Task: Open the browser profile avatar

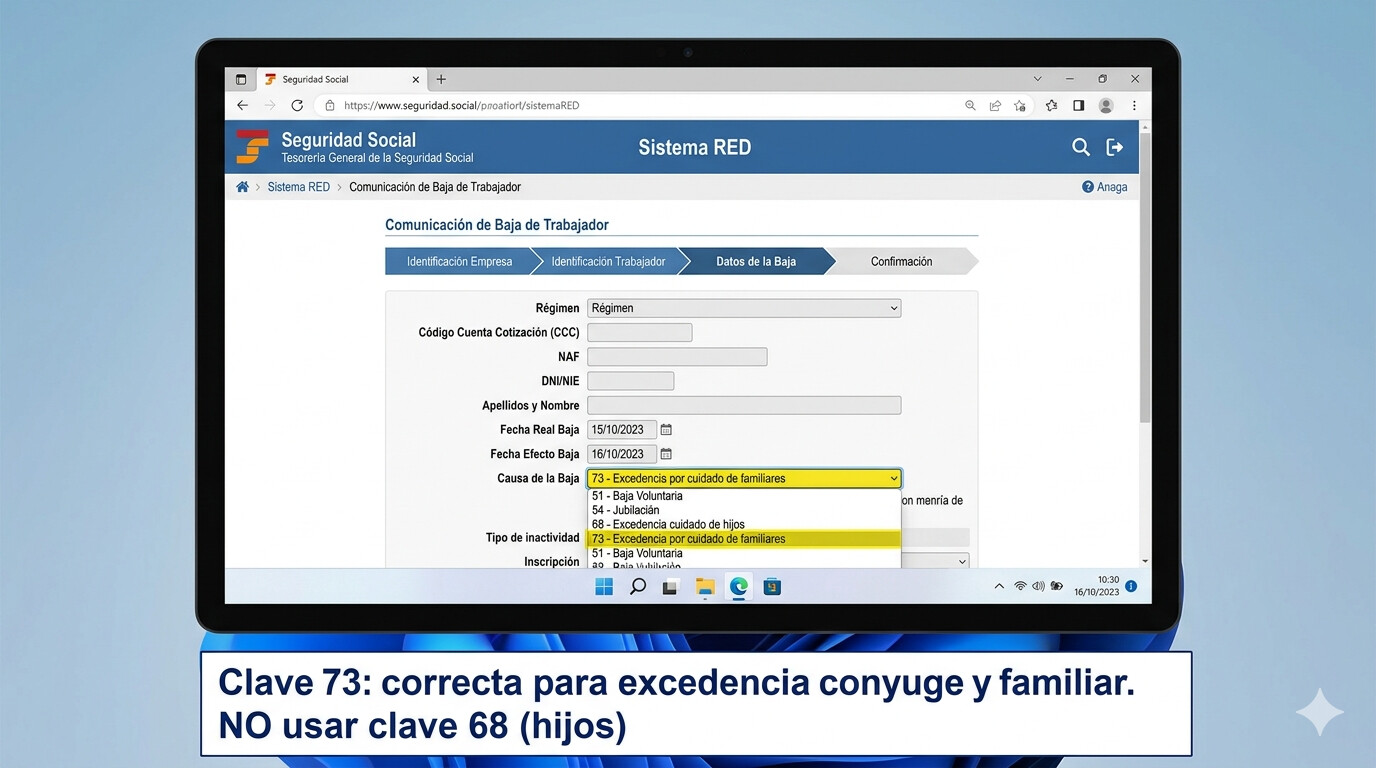Action: coord(1106,105)
